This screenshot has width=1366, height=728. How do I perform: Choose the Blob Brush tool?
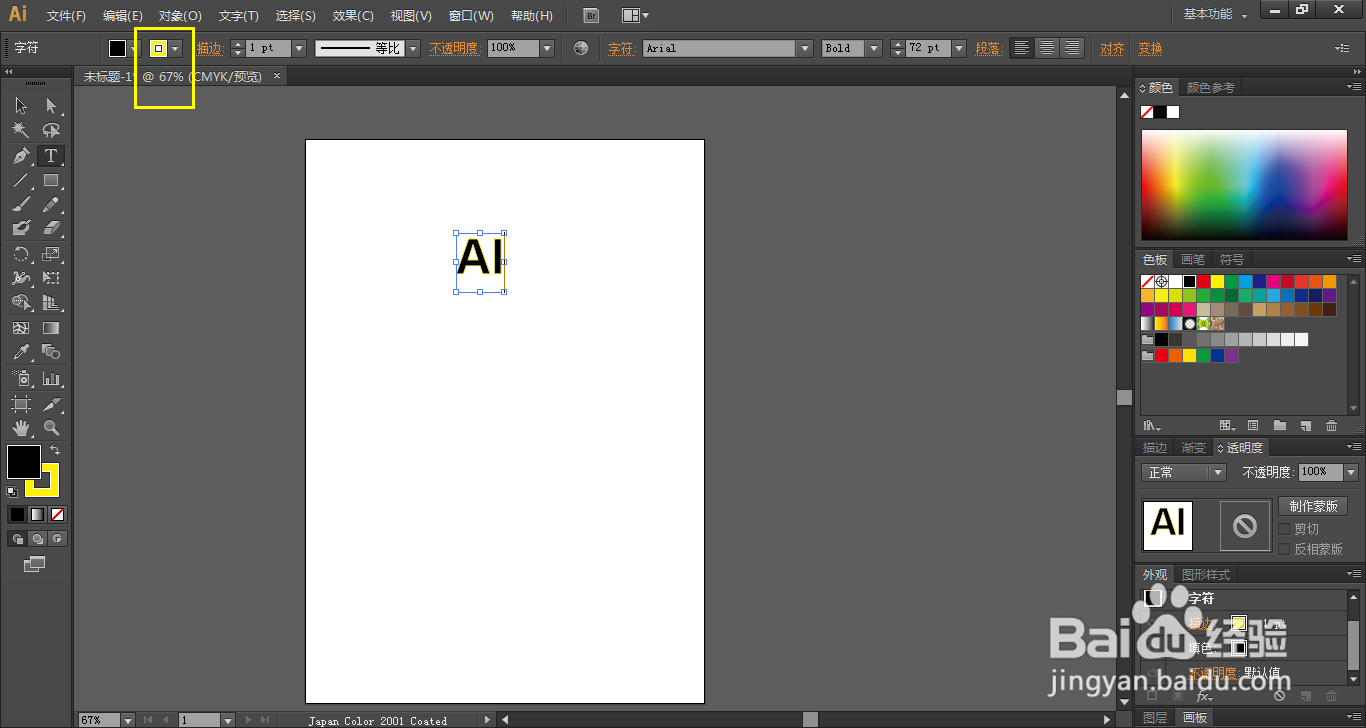coord(21,229)
